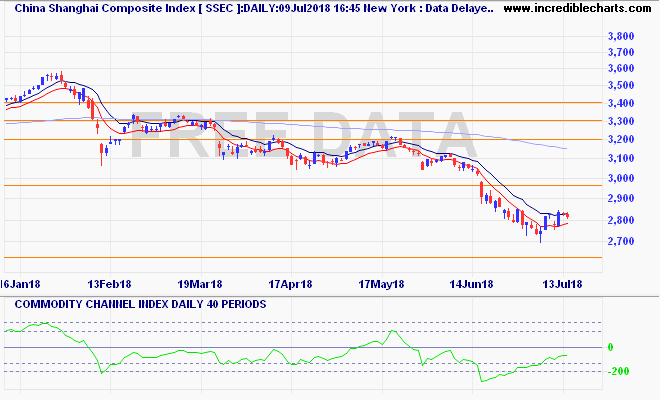660x400 pixels.
Task: Click the 3,800 price axis label
Action: (x=622, y=37)
